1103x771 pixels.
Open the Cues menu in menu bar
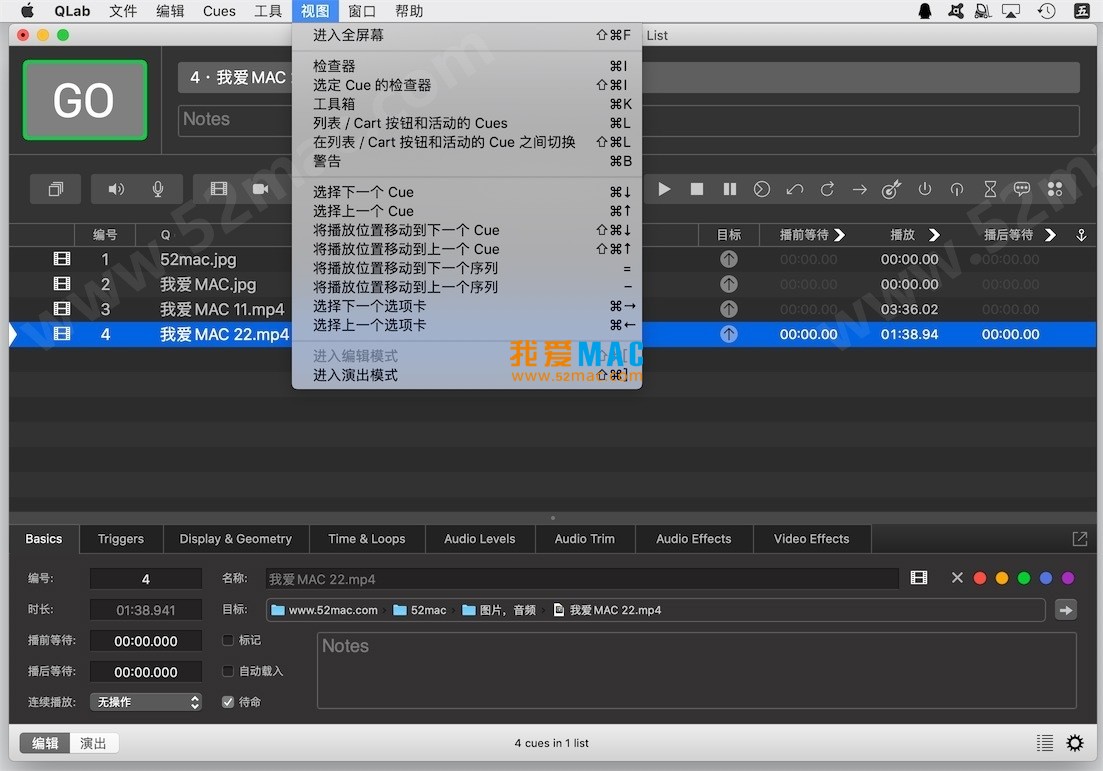click(x=219, y=11)
